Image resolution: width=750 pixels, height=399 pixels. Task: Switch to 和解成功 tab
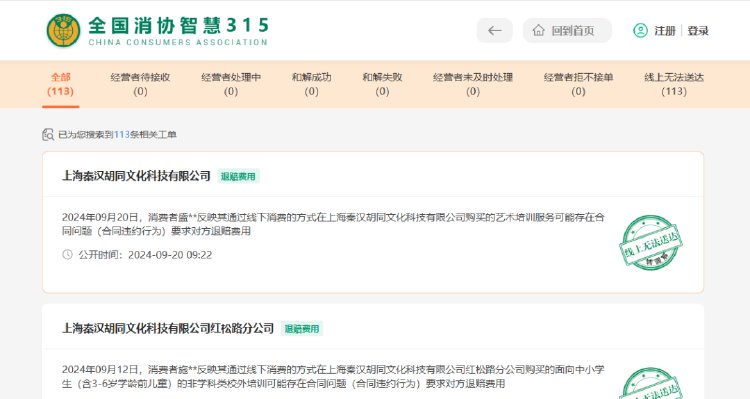311,84
